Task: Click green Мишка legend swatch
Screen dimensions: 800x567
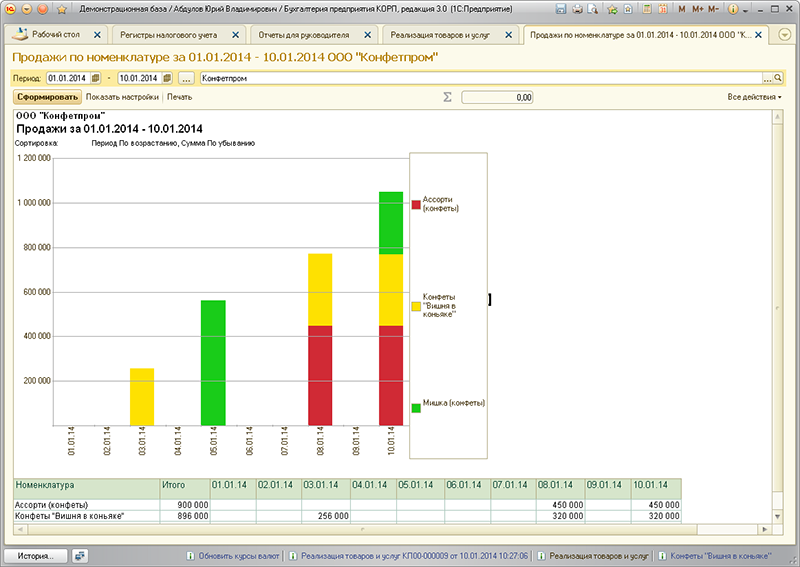Action: click(416, 408)
